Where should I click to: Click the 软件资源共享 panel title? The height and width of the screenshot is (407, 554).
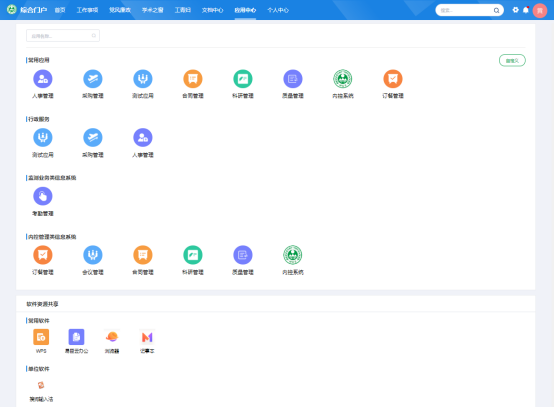[42, 304]
